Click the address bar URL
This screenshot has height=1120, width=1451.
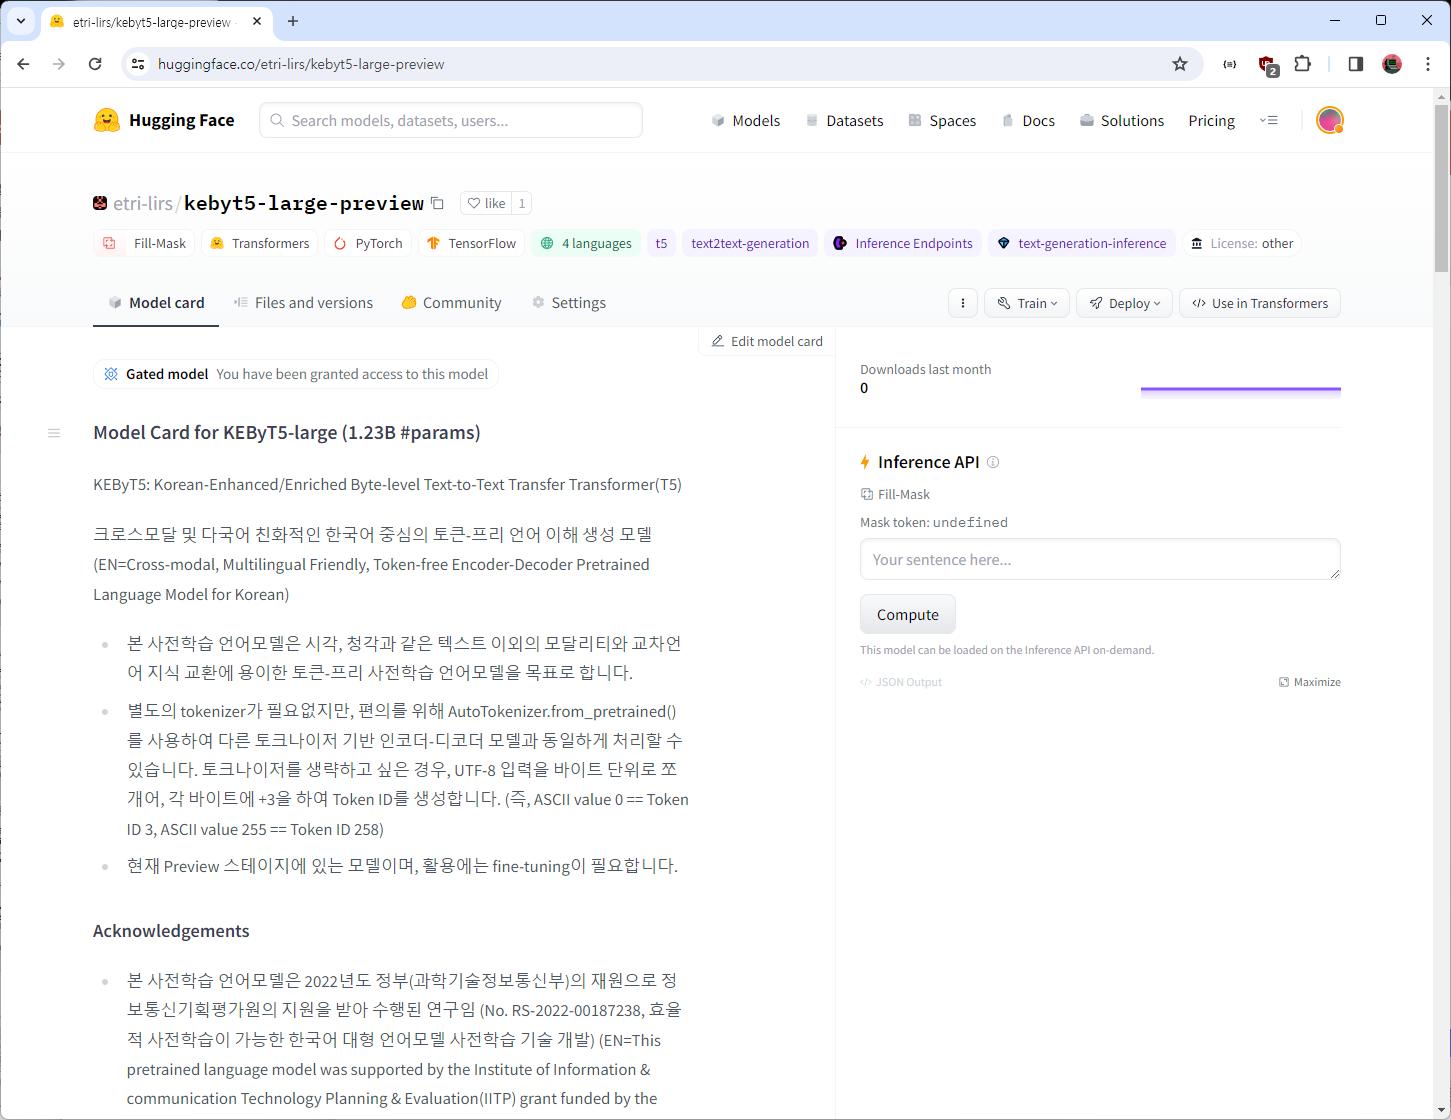pos(301,64)
